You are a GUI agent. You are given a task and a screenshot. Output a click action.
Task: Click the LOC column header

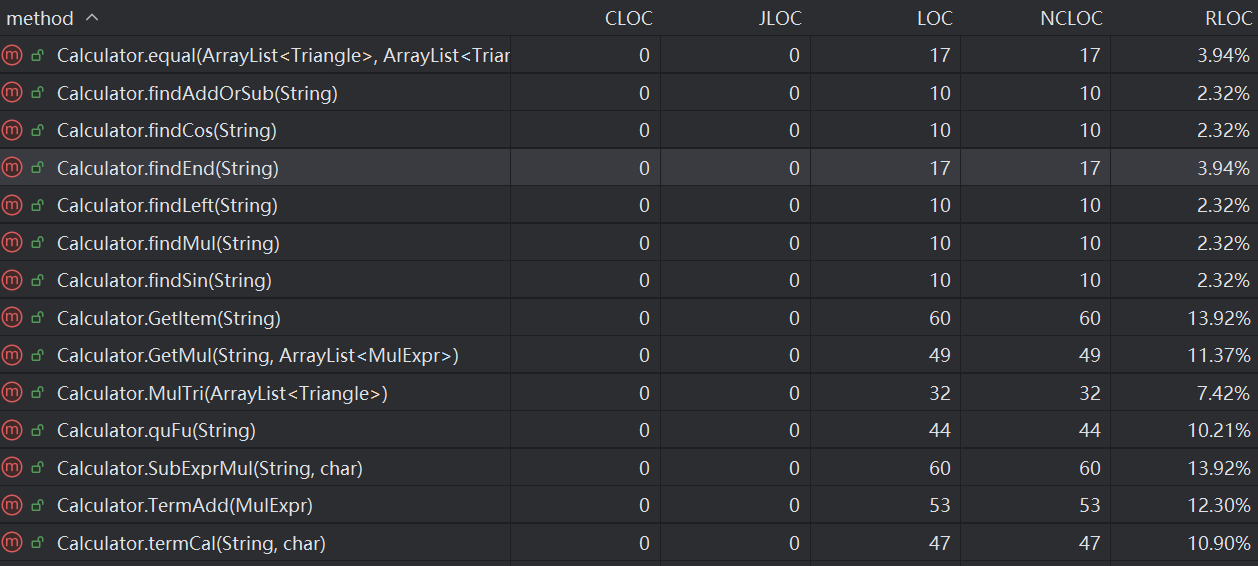pos(934,18)
